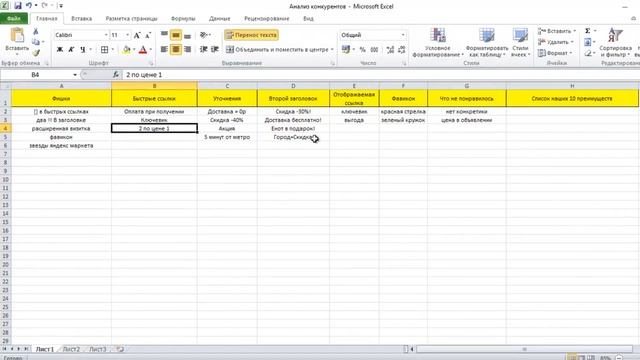Viewport: 640px width, 360px height.
Task: Select sheet tab Лист2
Action: click(71, 349)
